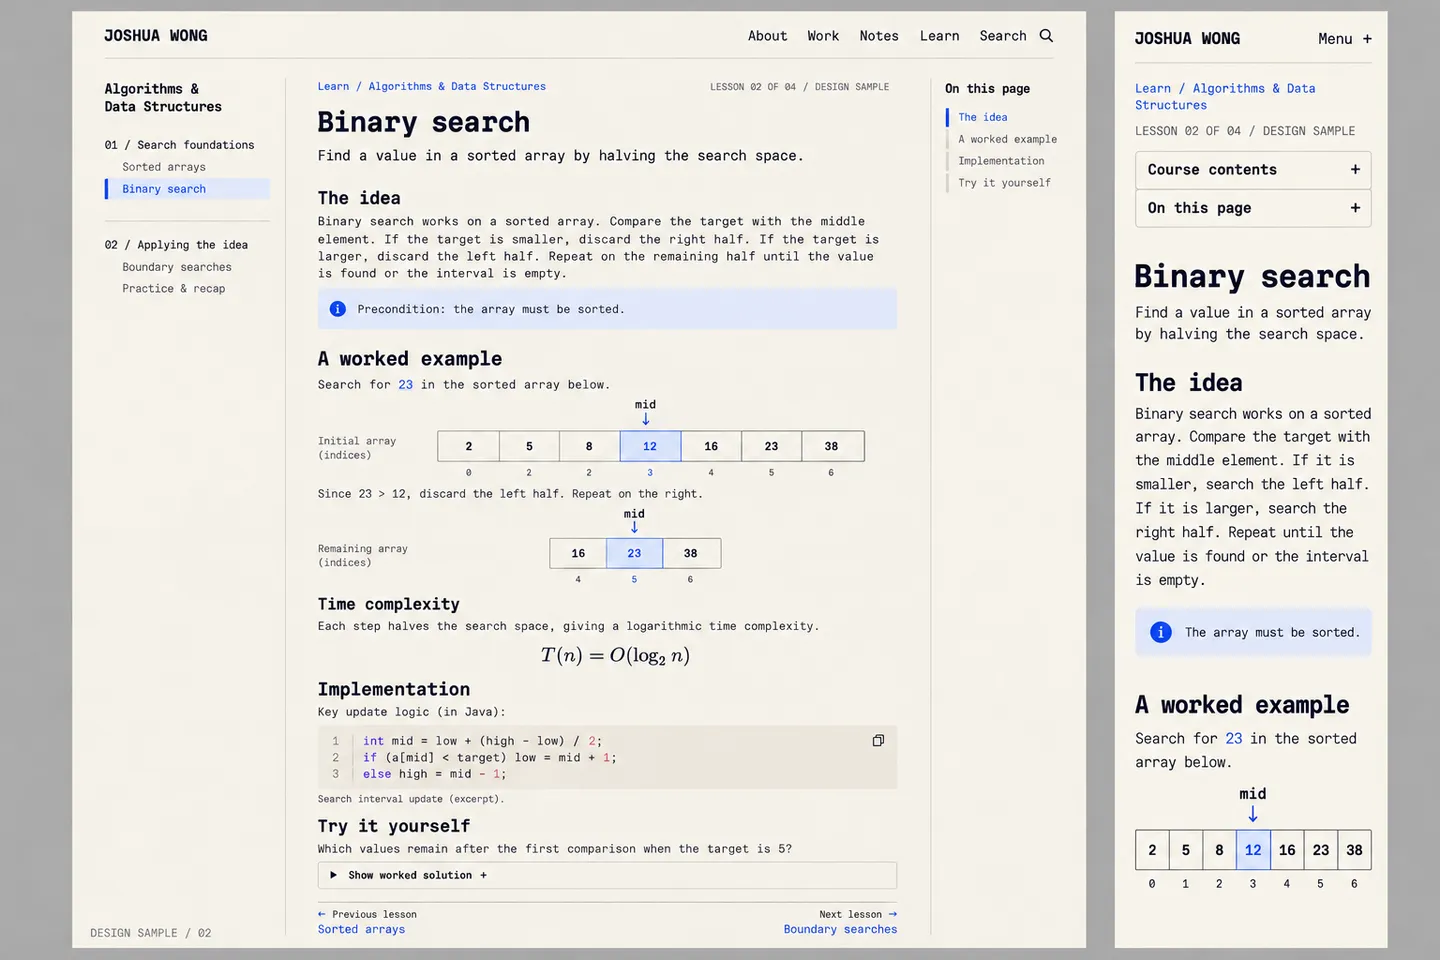Expand the On this page mobile panel
Image resolution: width=1440 pixels, height=960 pixels.
[1253, 208]
